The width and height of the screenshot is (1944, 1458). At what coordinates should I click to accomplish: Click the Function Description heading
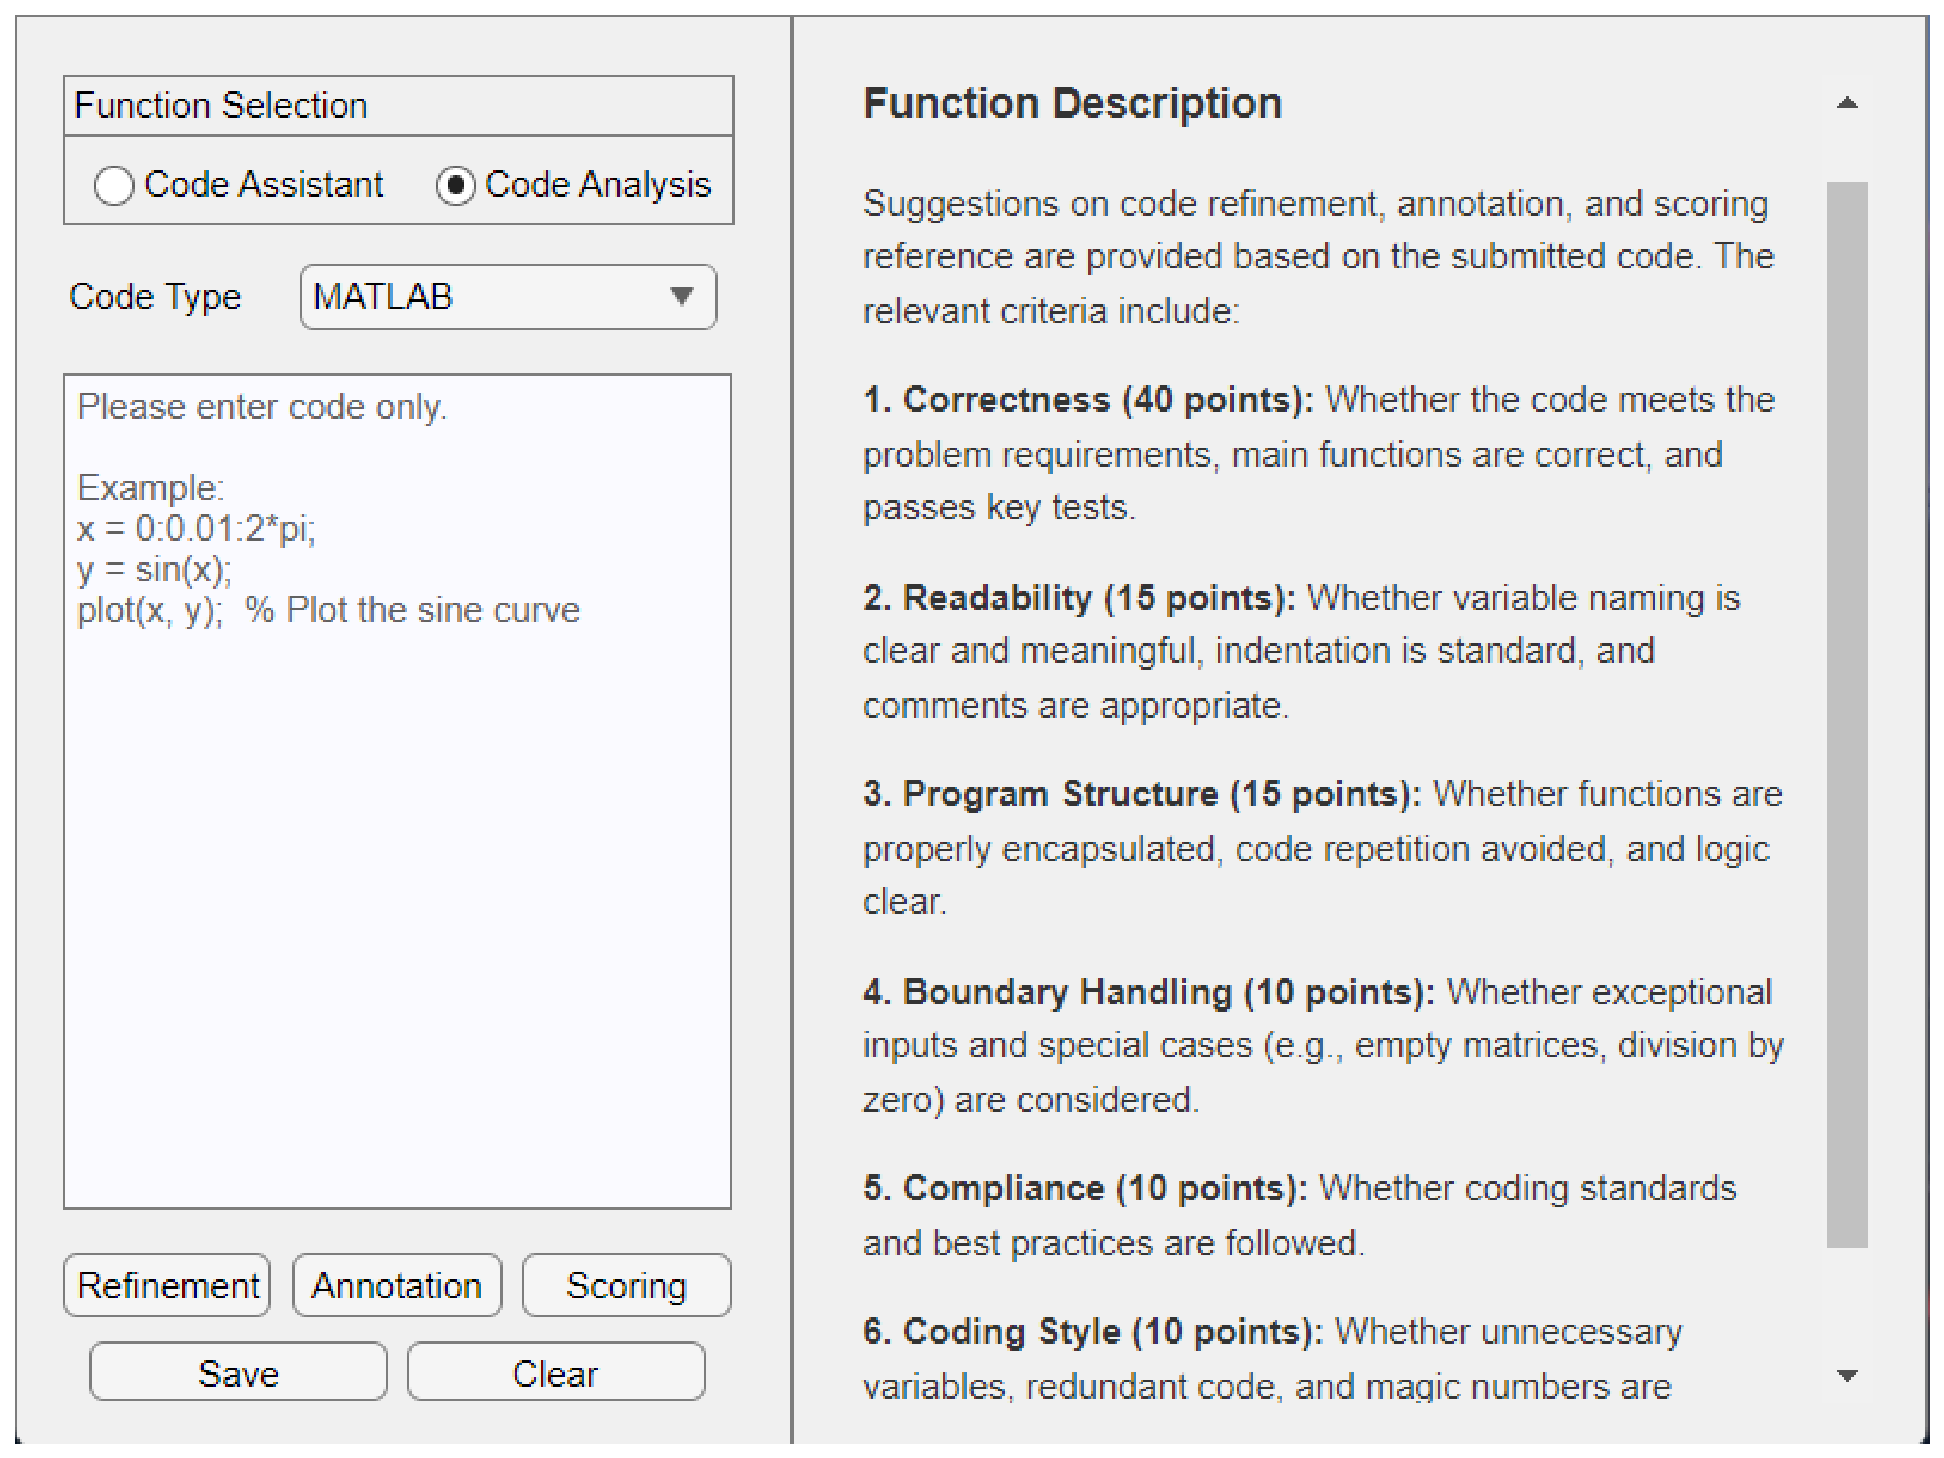(x=1072, y=104)
